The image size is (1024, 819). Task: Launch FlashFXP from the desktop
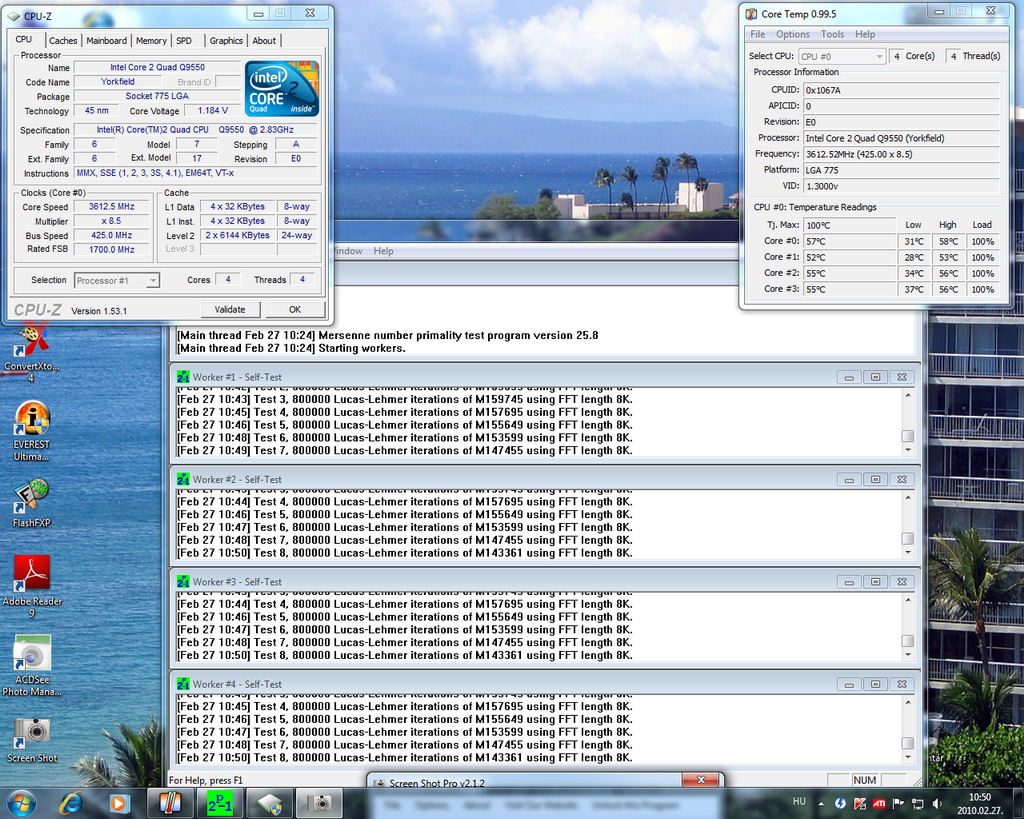tap(31, 503)
